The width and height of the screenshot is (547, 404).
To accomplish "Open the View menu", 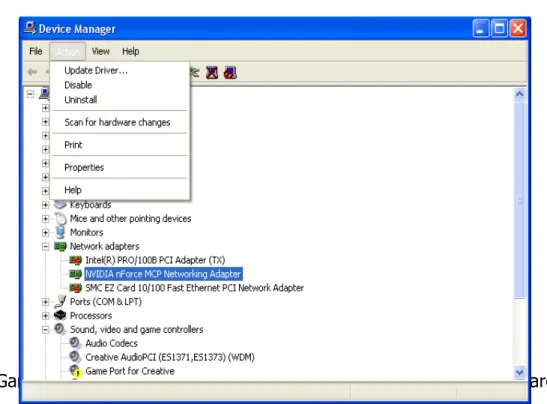I will (x=100, y=51).
